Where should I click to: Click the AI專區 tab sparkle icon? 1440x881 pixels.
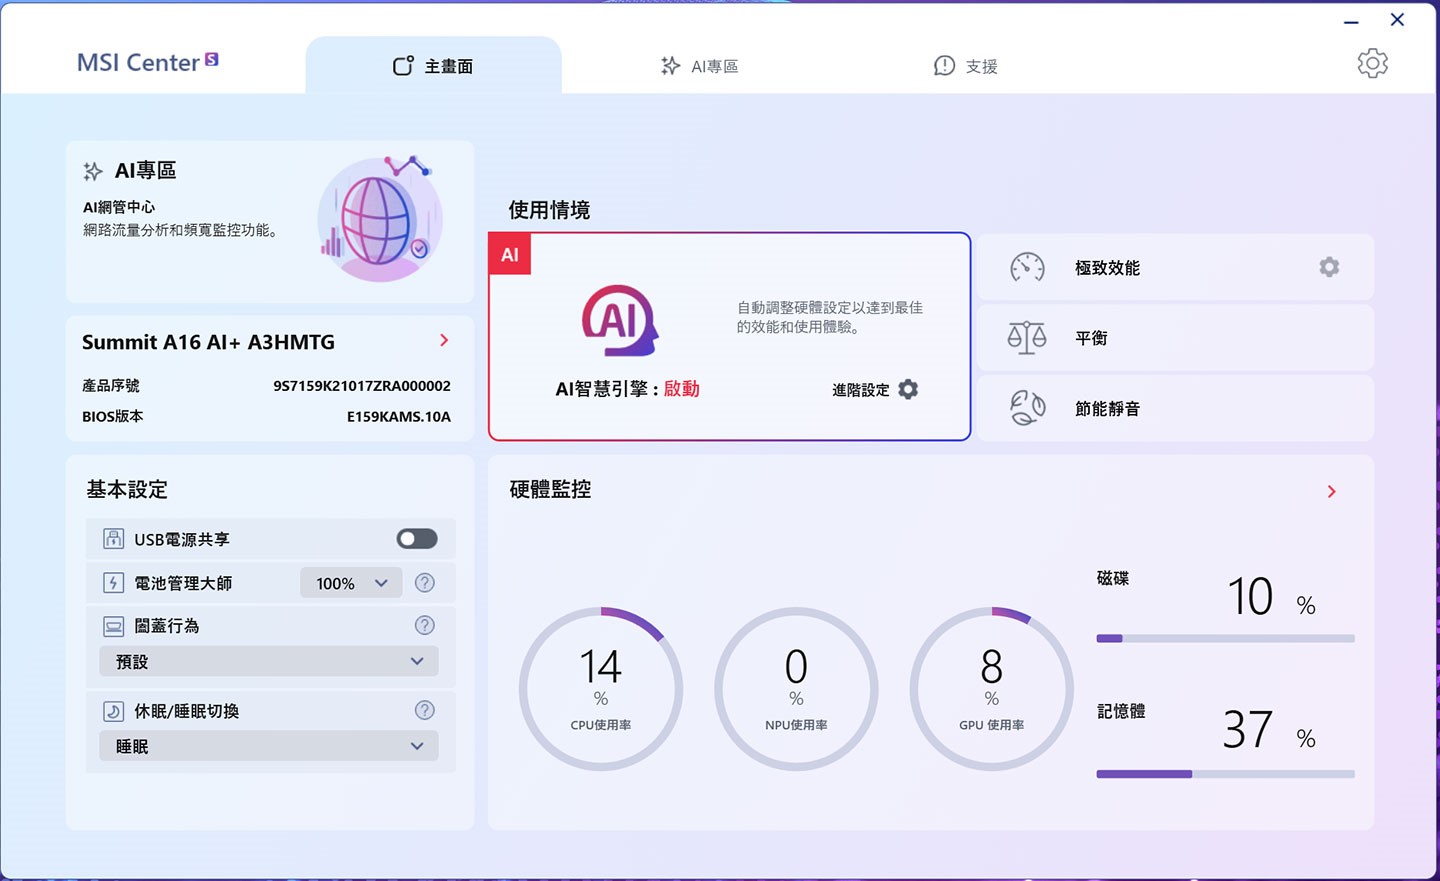[x=670, y=66]
